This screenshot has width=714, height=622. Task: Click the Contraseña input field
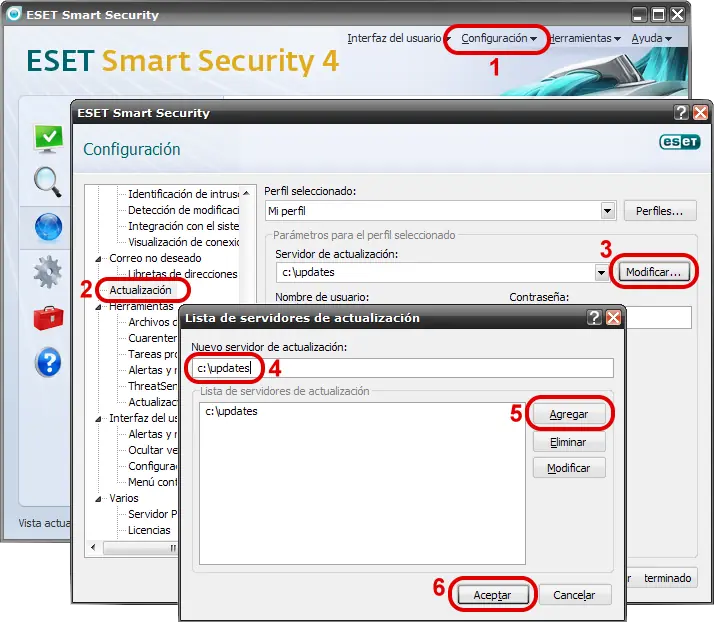pyautogui.click(x=658, y=317)
